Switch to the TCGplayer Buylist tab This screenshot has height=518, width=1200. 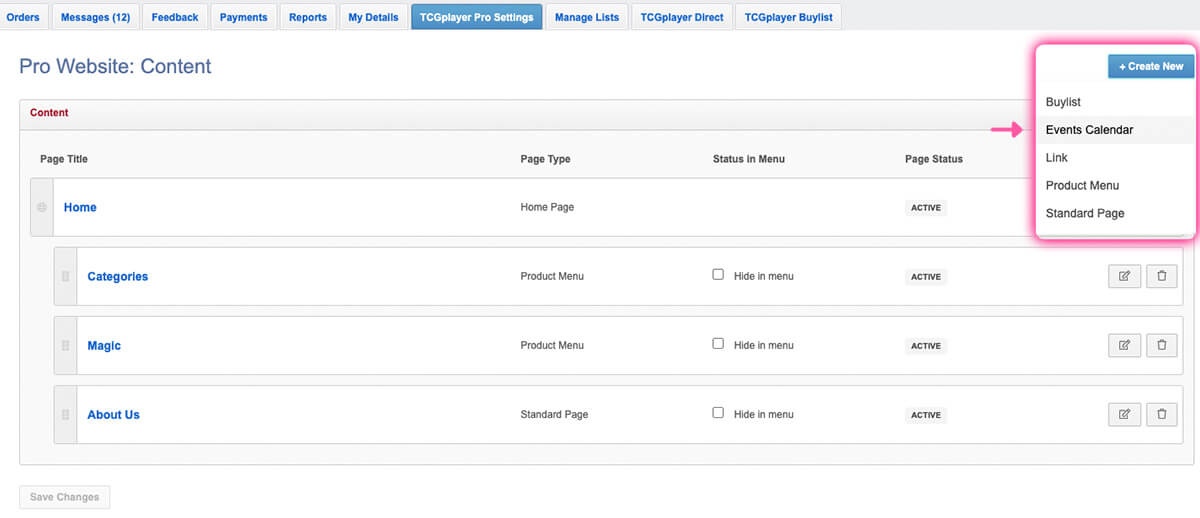point(788,17)
